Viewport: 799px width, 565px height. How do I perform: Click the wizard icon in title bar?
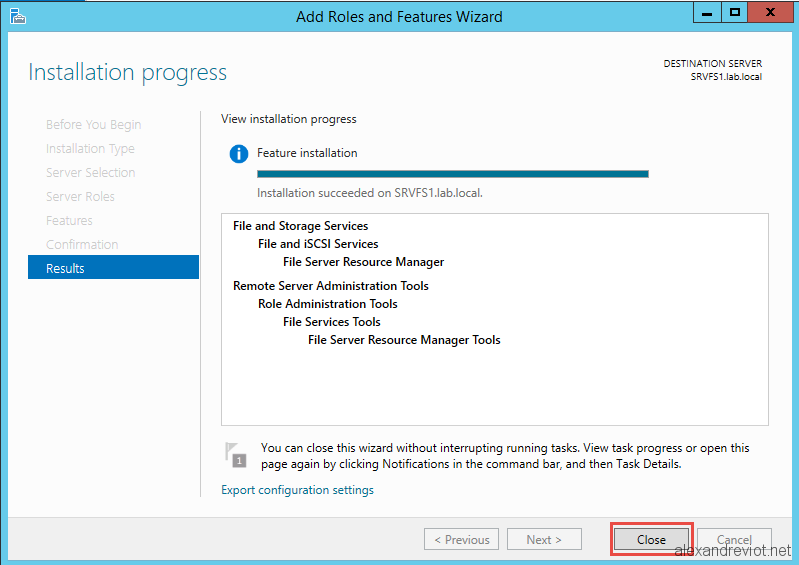tap(17, 16)
